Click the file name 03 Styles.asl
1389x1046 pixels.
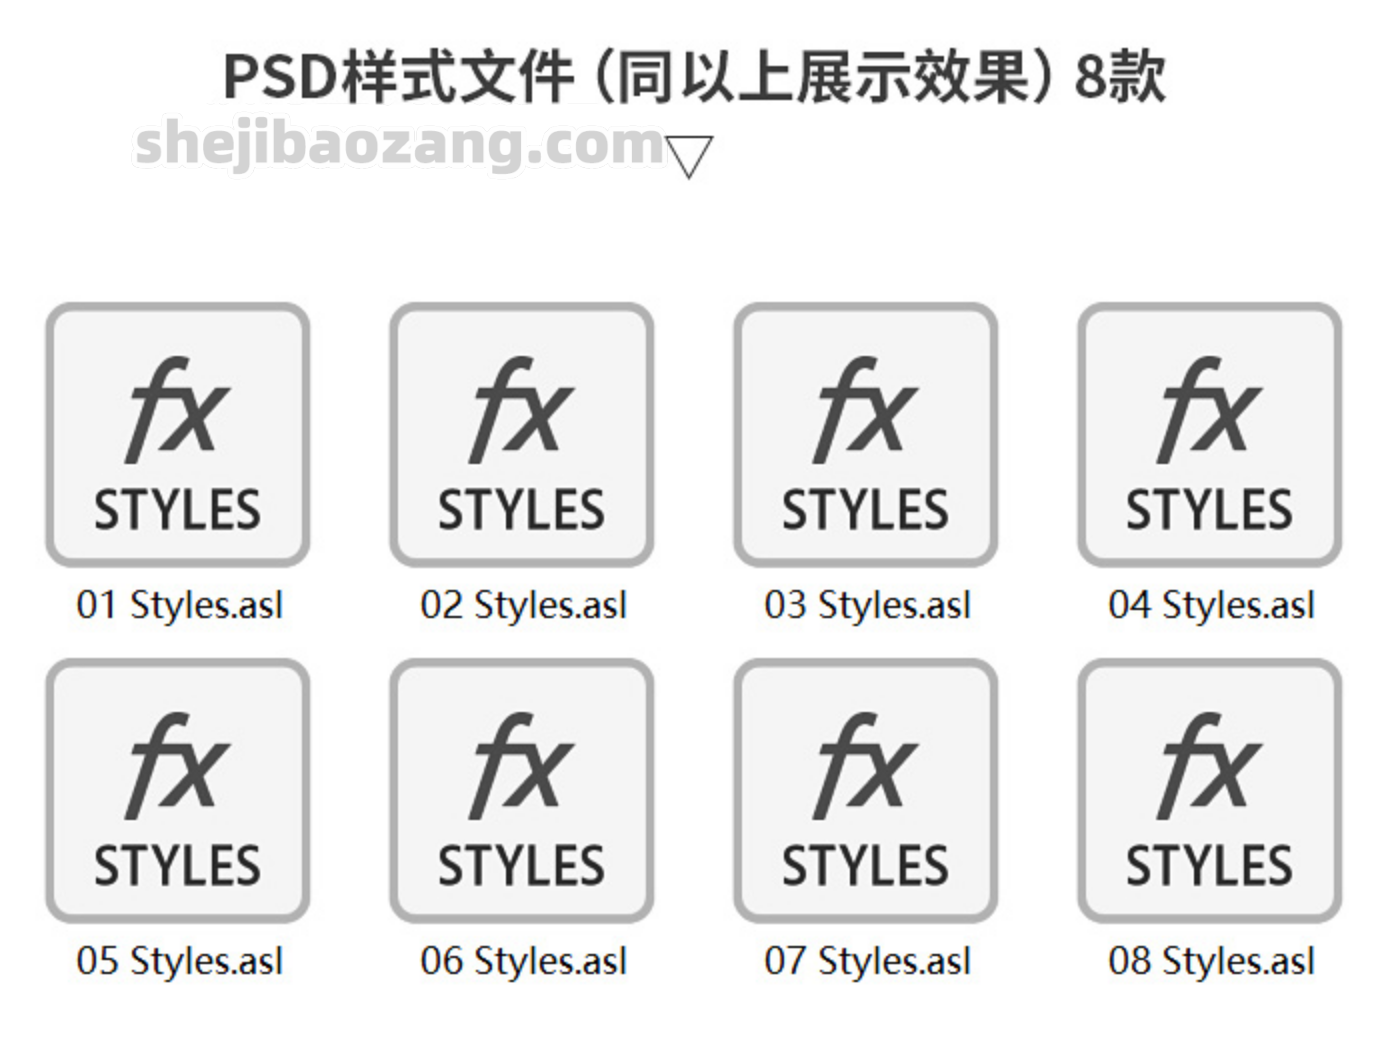coord(868,606)
